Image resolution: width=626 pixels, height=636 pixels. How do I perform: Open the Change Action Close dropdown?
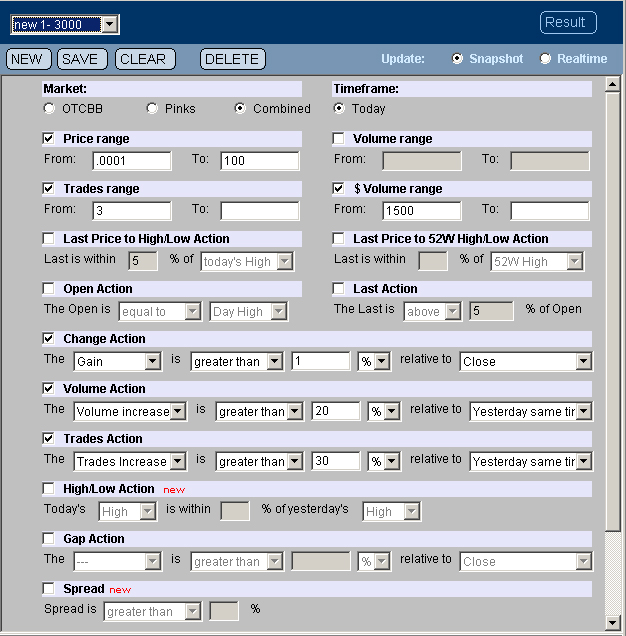tap(526, 361)
